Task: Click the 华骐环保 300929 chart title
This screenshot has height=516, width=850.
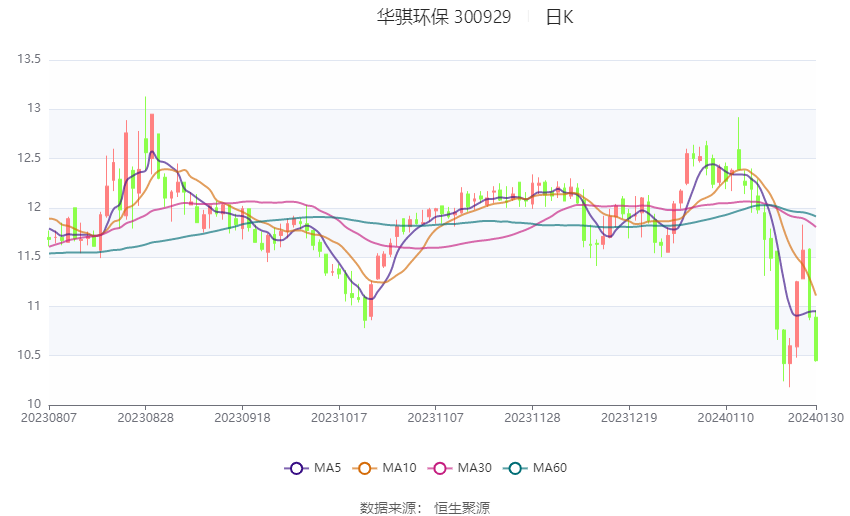Action: pos(444,17)
